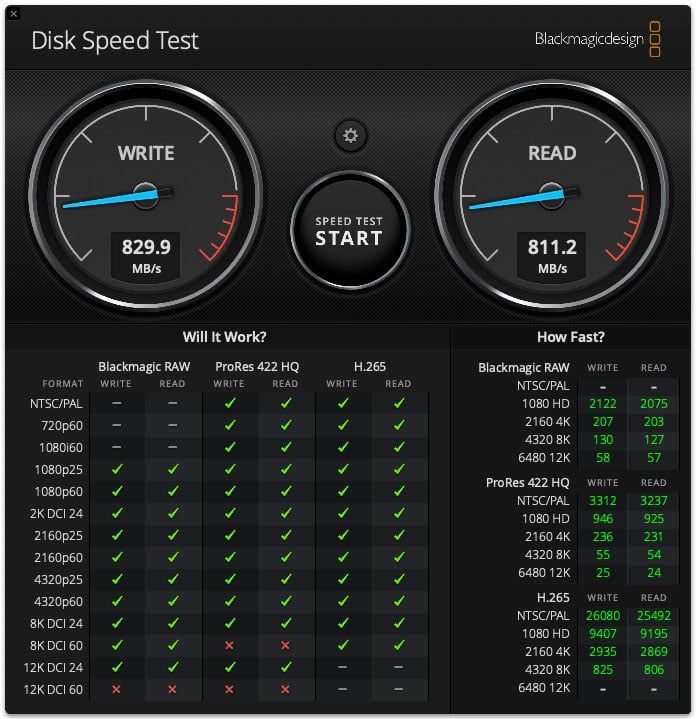696x719 pixels.
Task: Open settings via the gear icon
Action: [x=350, y=136]
